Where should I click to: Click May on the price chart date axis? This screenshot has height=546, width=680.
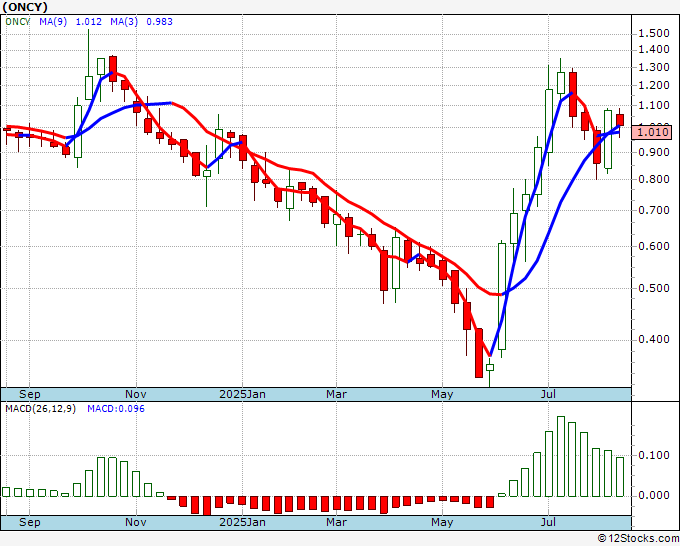(442, 394)
